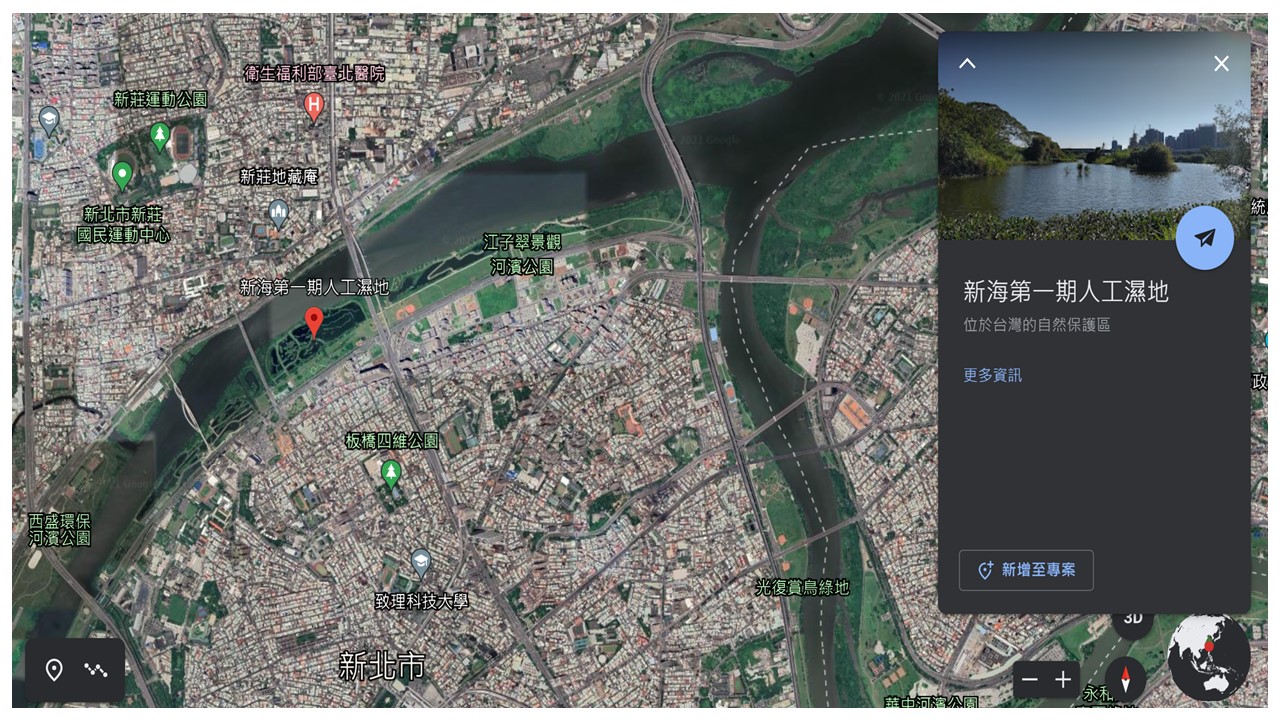Click the 新莊地藏庵 temple marker
The height and width of the screenshot is (720, 1280).
(x=279, y=213)
